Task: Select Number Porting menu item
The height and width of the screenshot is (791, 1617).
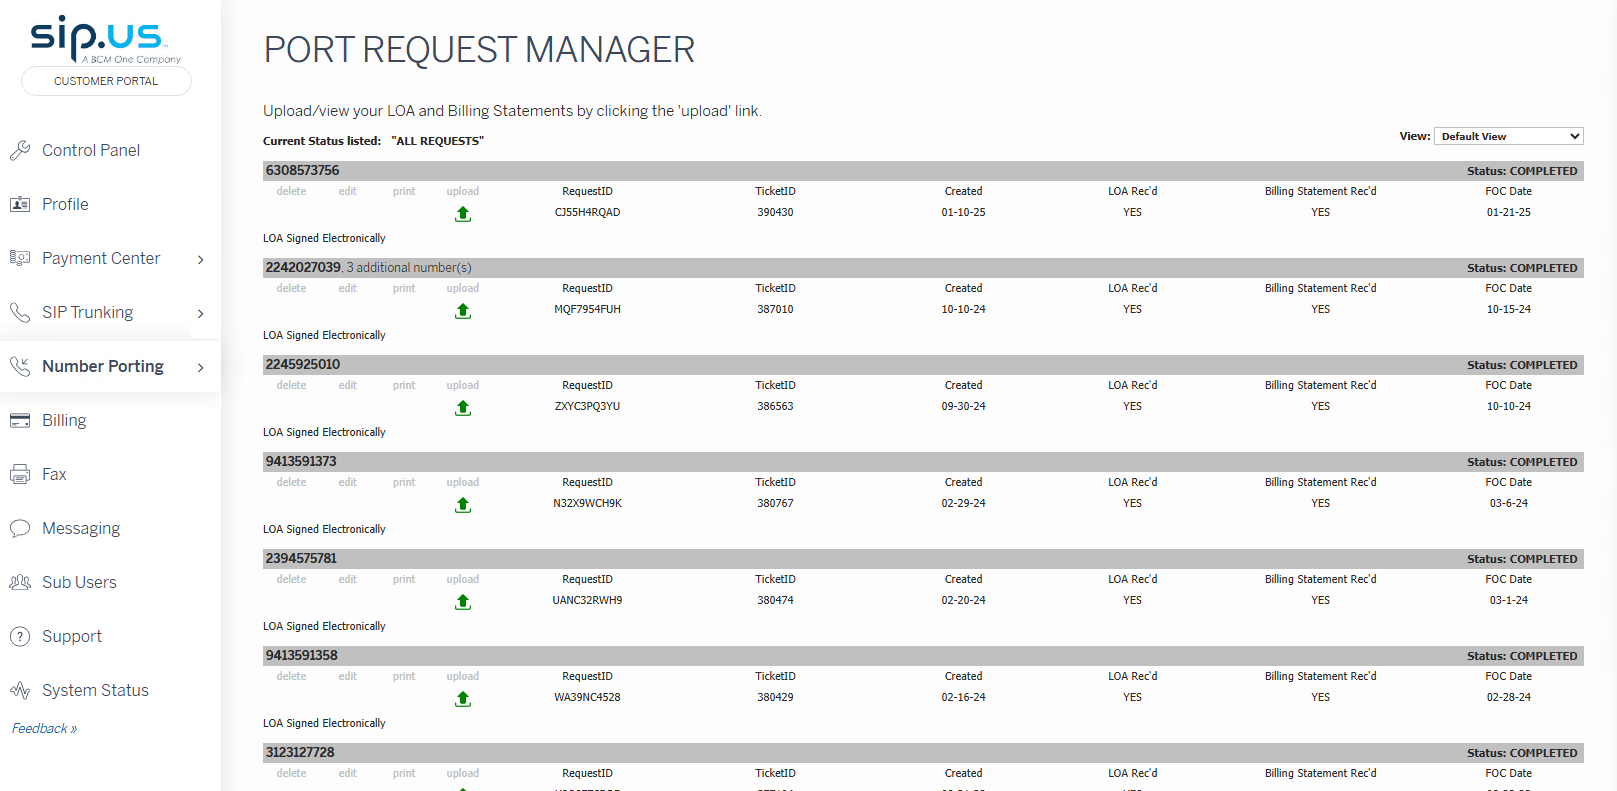Action: (x=103, y=366)
